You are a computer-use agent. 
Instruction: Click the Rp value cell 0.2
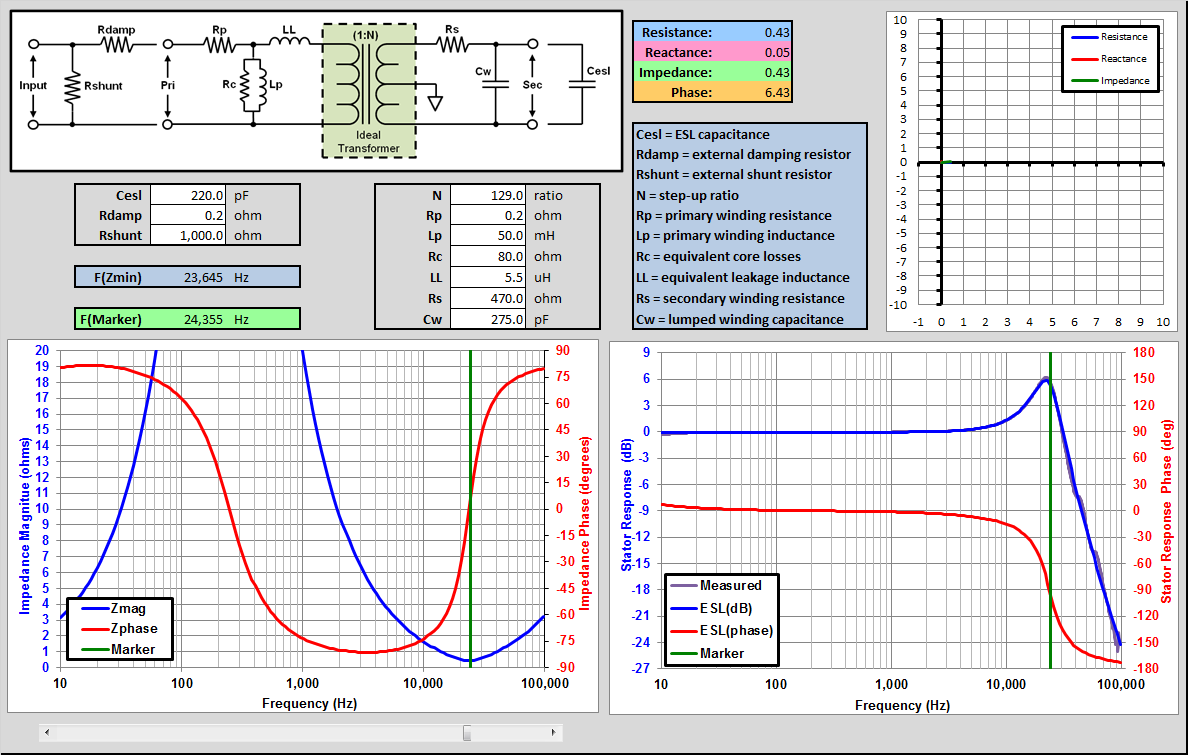488,215
